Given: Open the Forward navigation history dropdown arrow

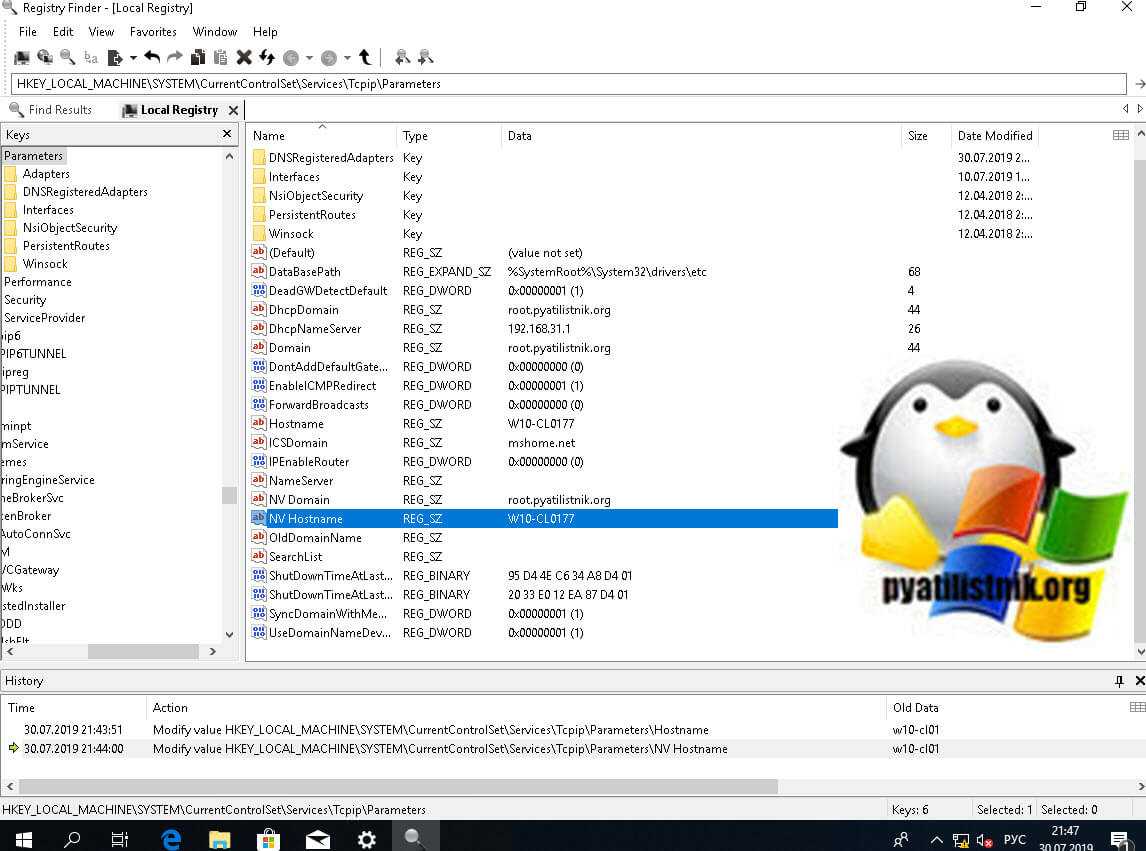Looking at the screenshot, I should point(346,58).
